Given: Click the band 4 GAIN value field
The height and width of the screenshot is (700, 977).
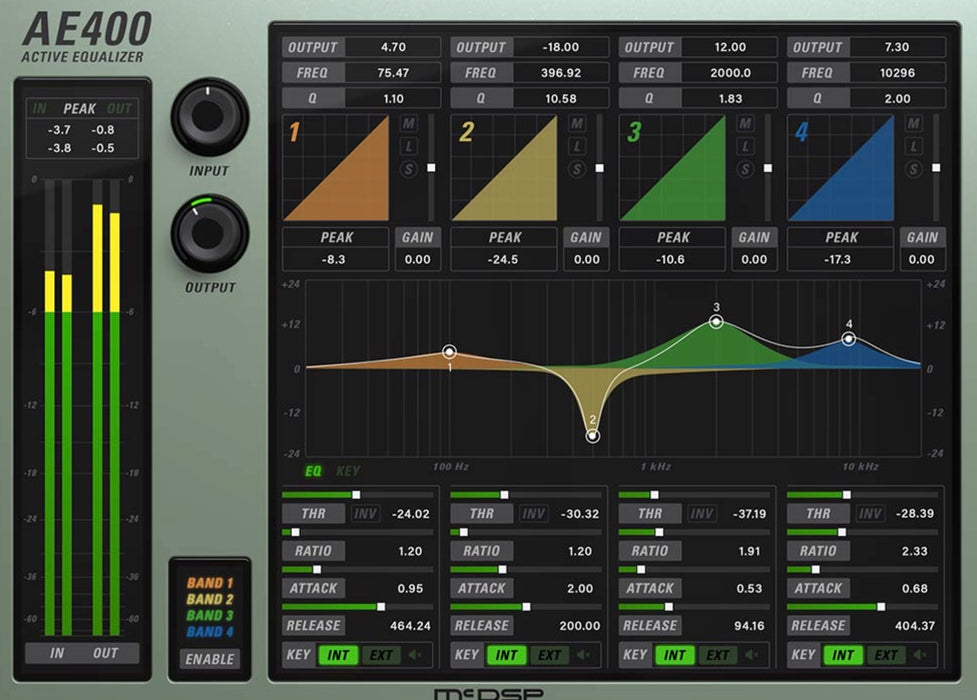Looking at the screenshot, I should point(921,260).
